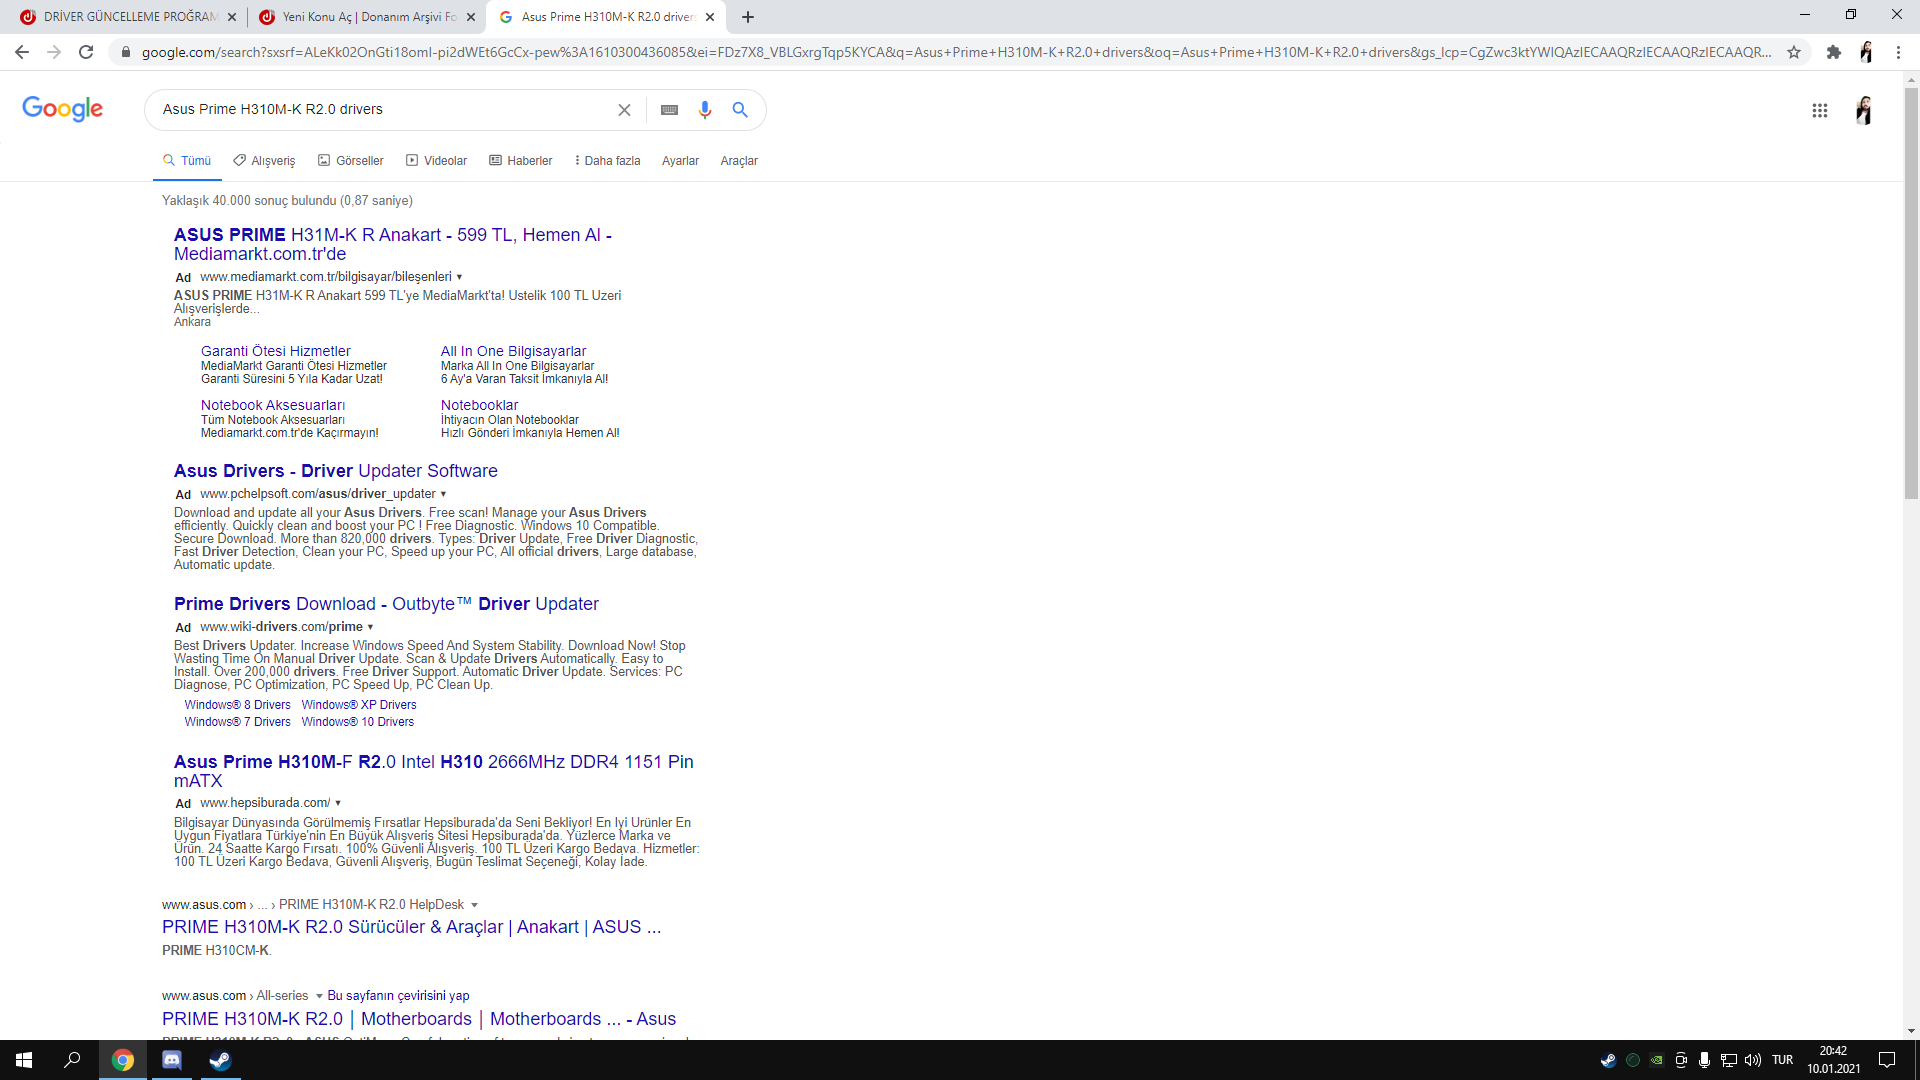This screenshot has height=1080, width=1920.
Task: Open the on-screen keyboard input tool
Action: pos(670,110)
